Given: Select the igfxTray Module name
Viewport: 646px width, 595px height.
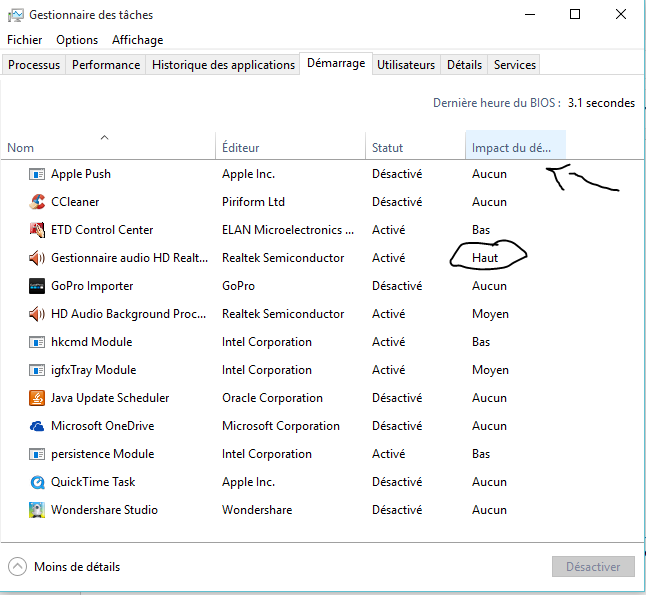Looking at the screenshot, I should [x=94, y=370].
